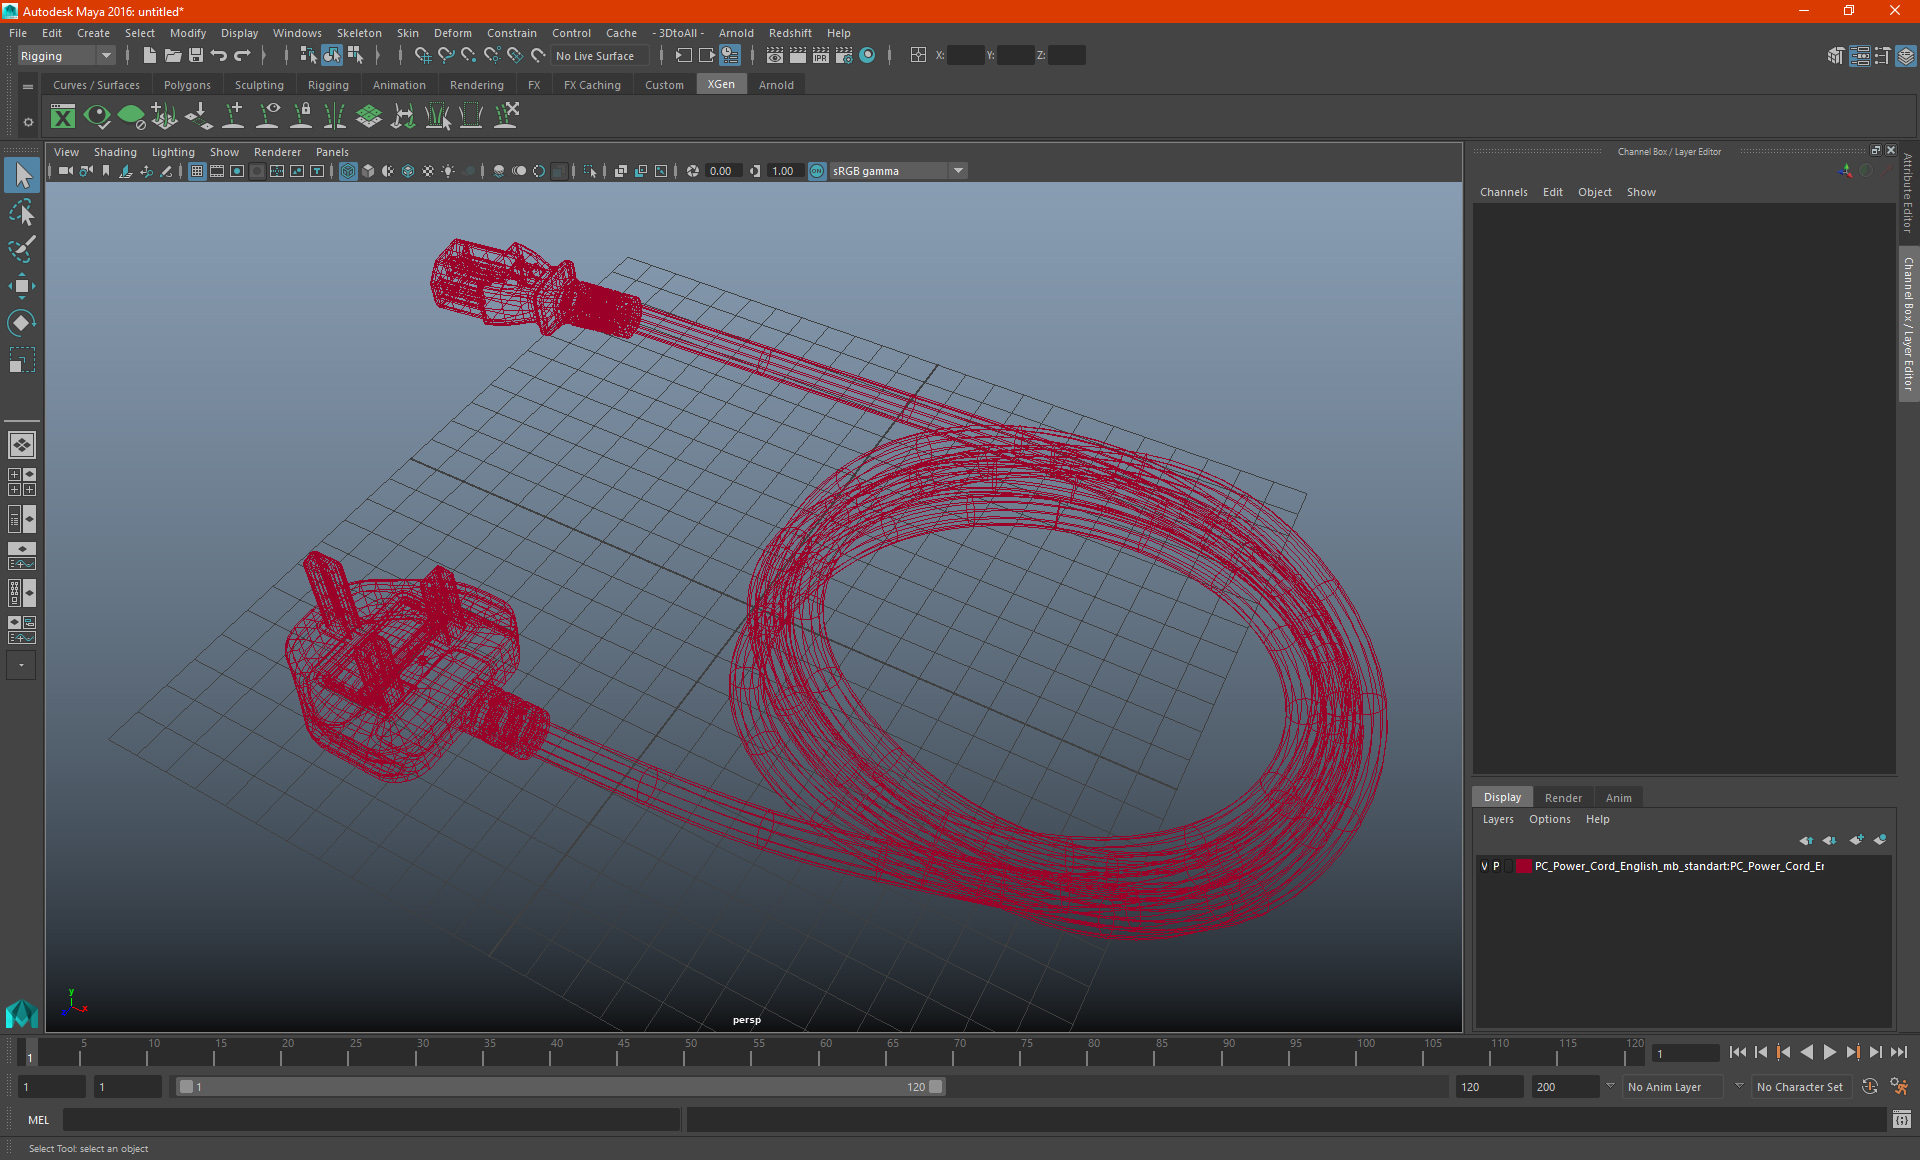This screenshot has height=1160, width=1920.
Task: Open the Skeleton menu
Action: coord(359,33)
